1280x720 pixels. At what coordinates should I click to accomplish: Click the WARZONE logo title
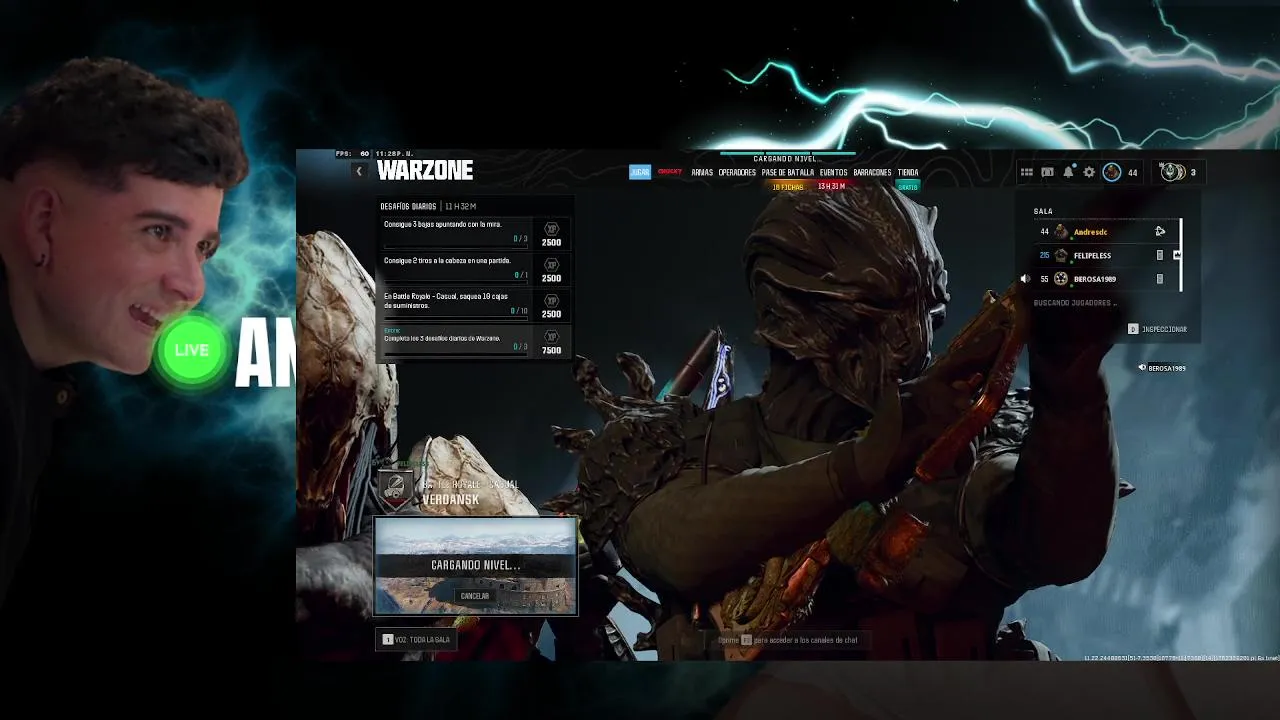[425, 171]
